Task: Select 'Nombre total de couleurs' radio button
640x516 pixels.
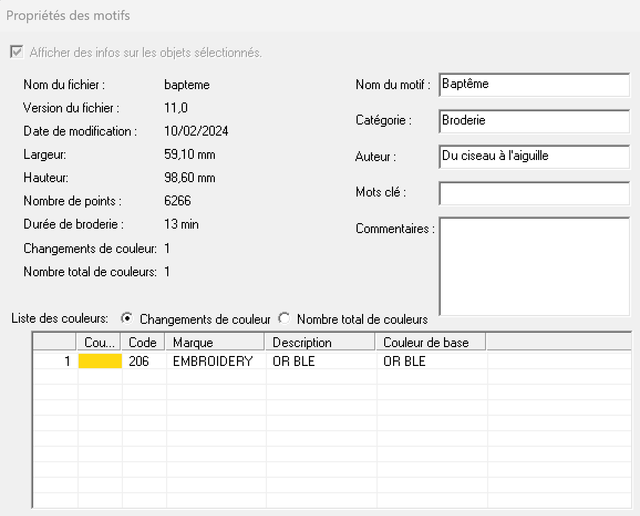Action: point(284,319)
